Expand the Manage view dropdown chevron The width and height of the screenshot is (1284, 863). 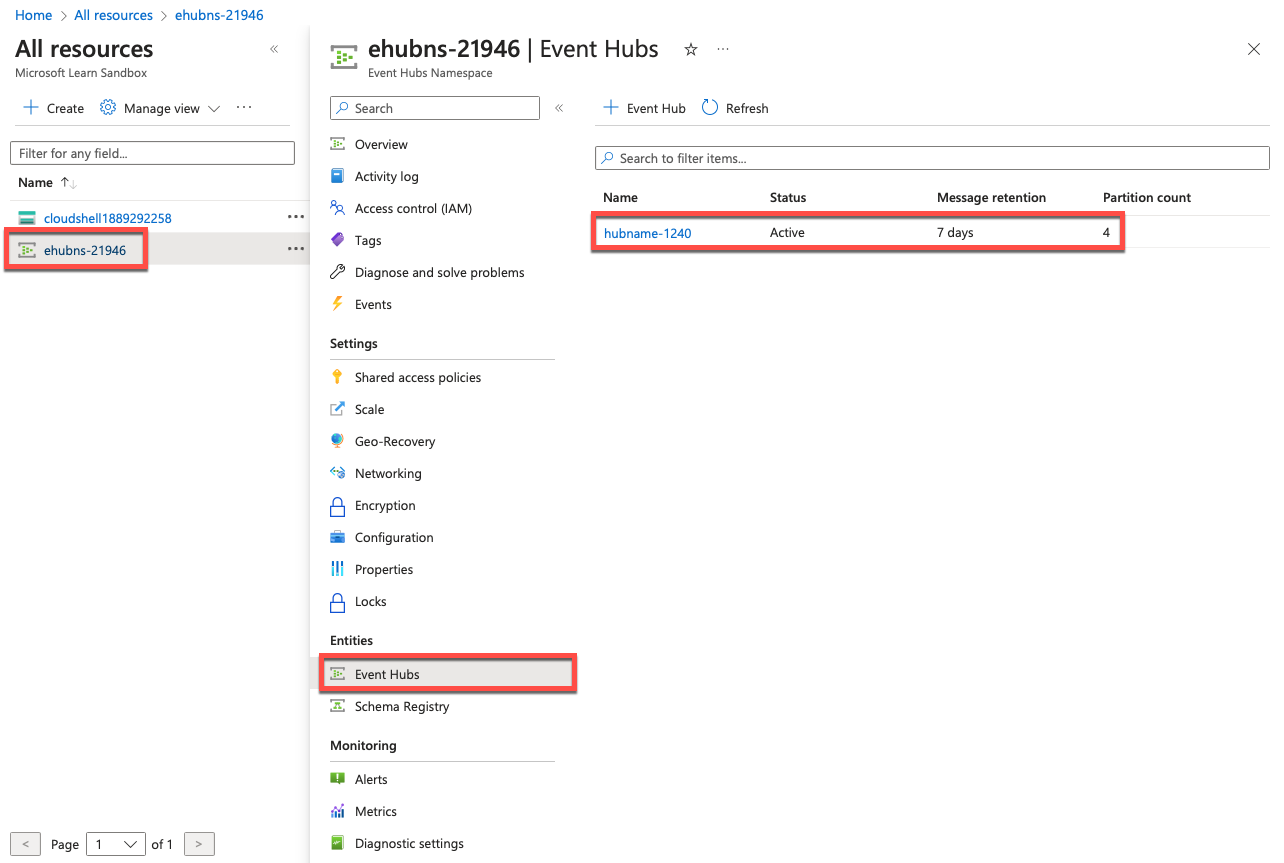[x=213, y=108]
